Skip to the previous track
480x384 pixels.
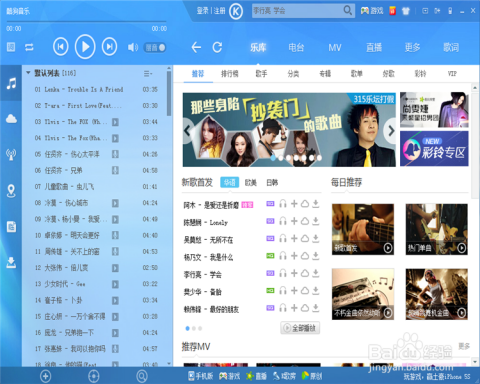coord(61,47)
